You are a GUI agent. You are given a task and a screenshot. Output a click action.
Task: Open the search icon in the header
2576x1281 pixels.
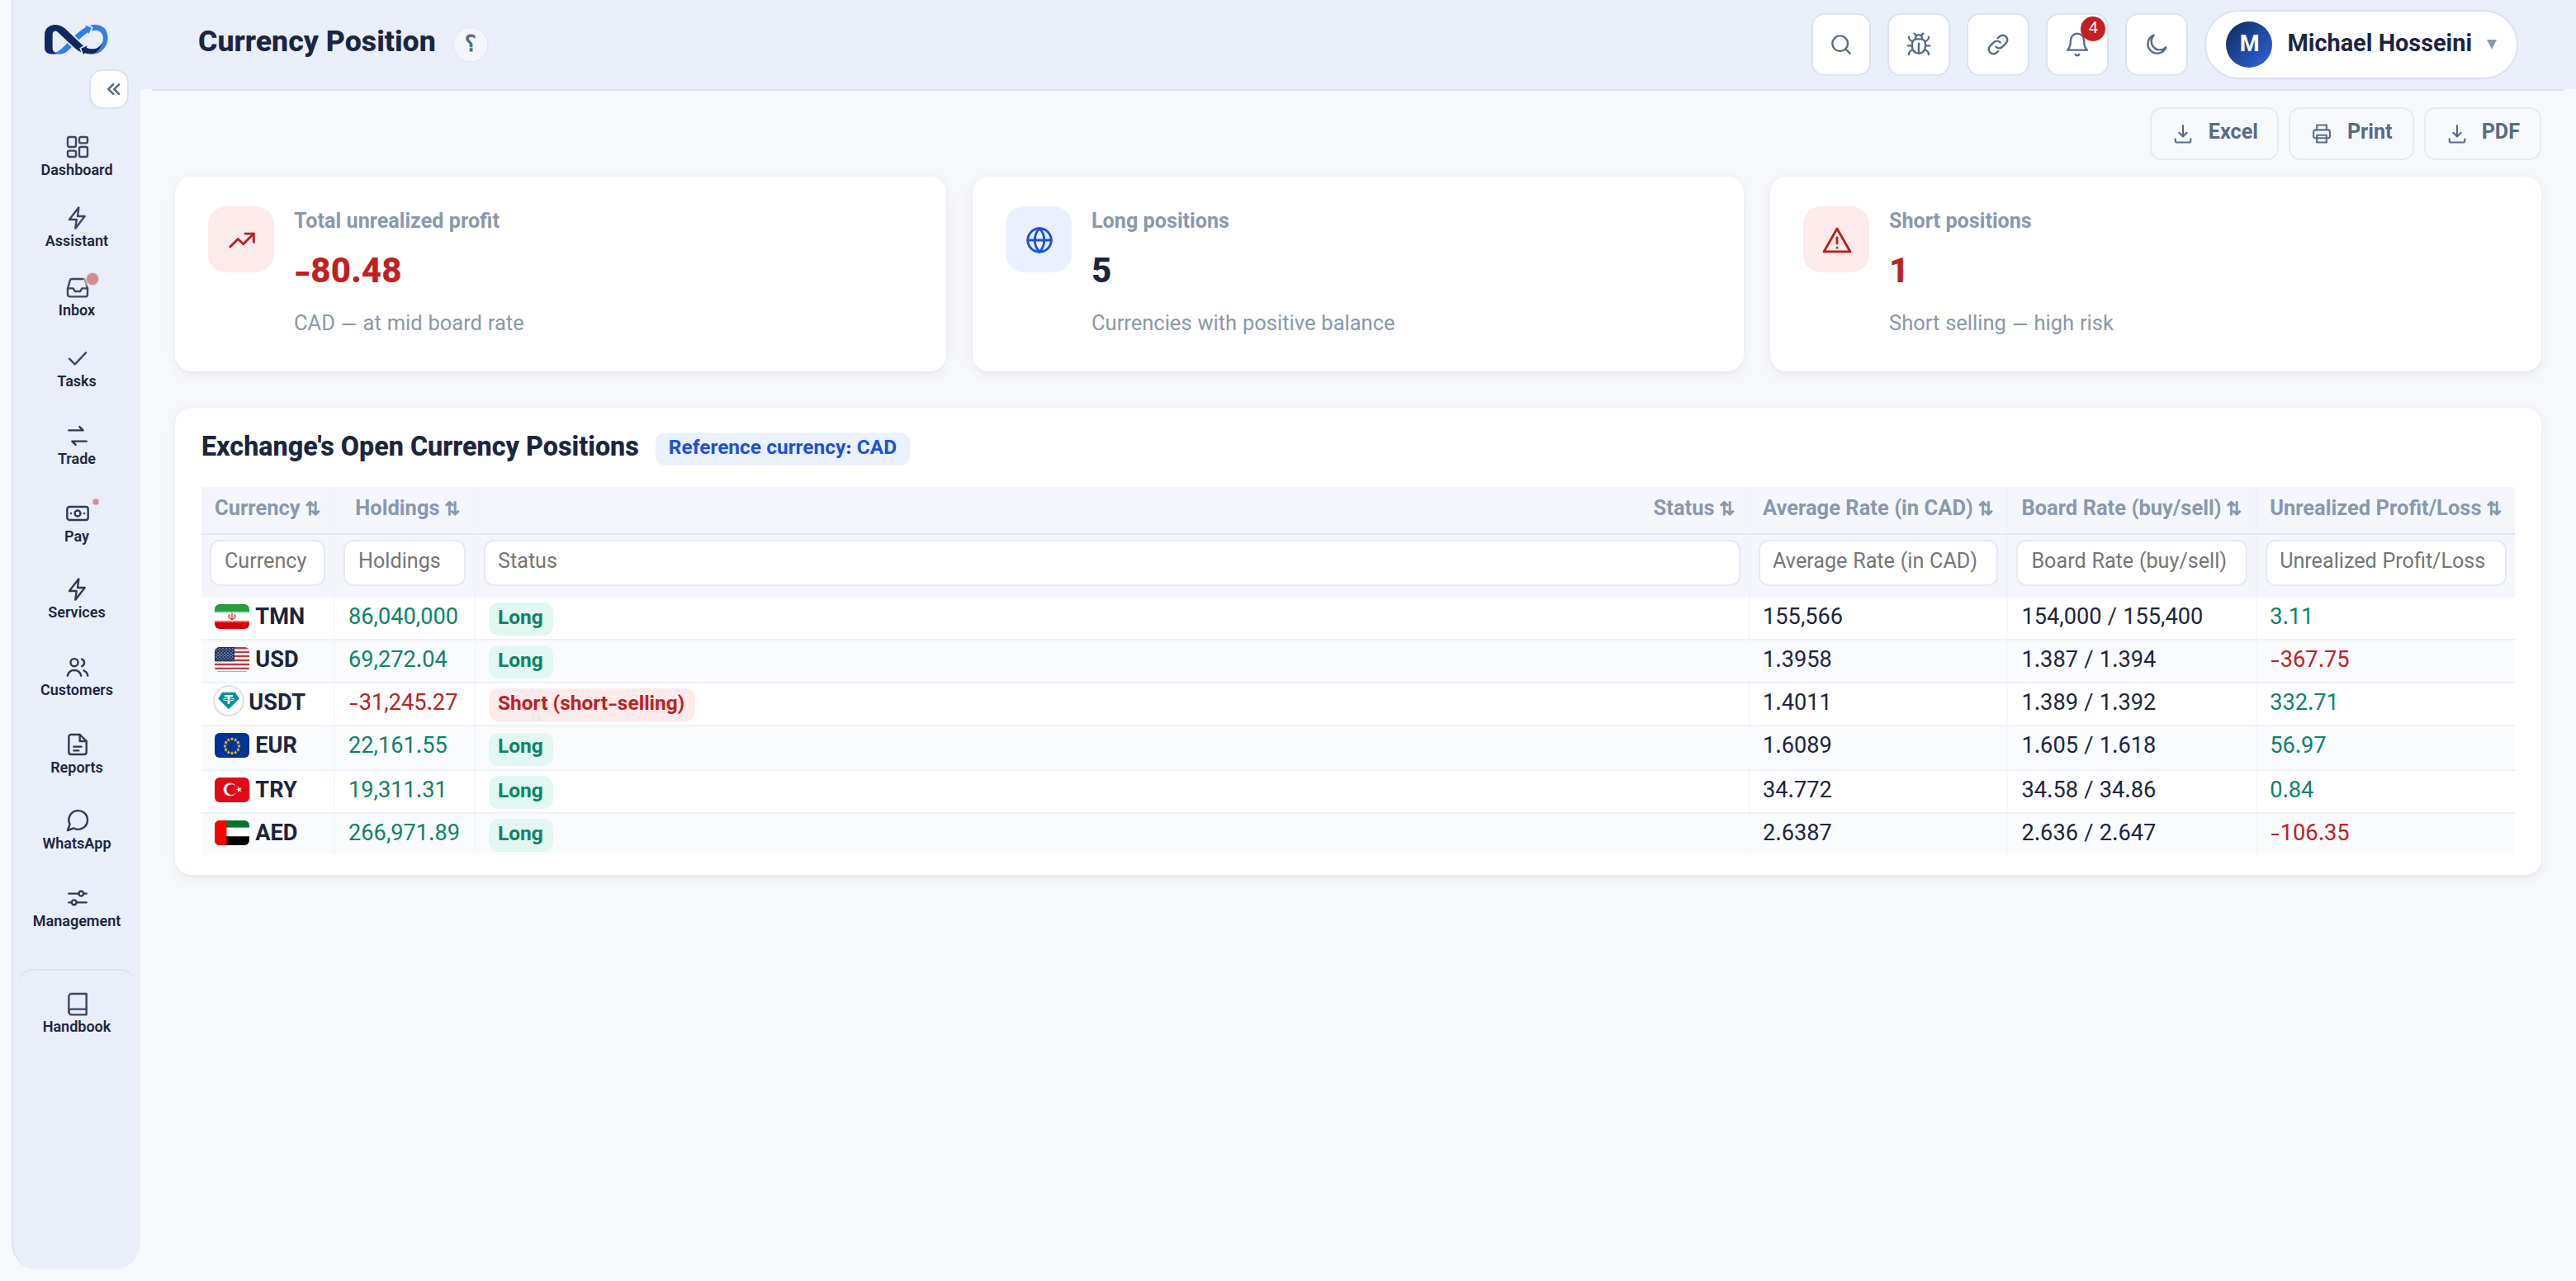click(1840, 44)
